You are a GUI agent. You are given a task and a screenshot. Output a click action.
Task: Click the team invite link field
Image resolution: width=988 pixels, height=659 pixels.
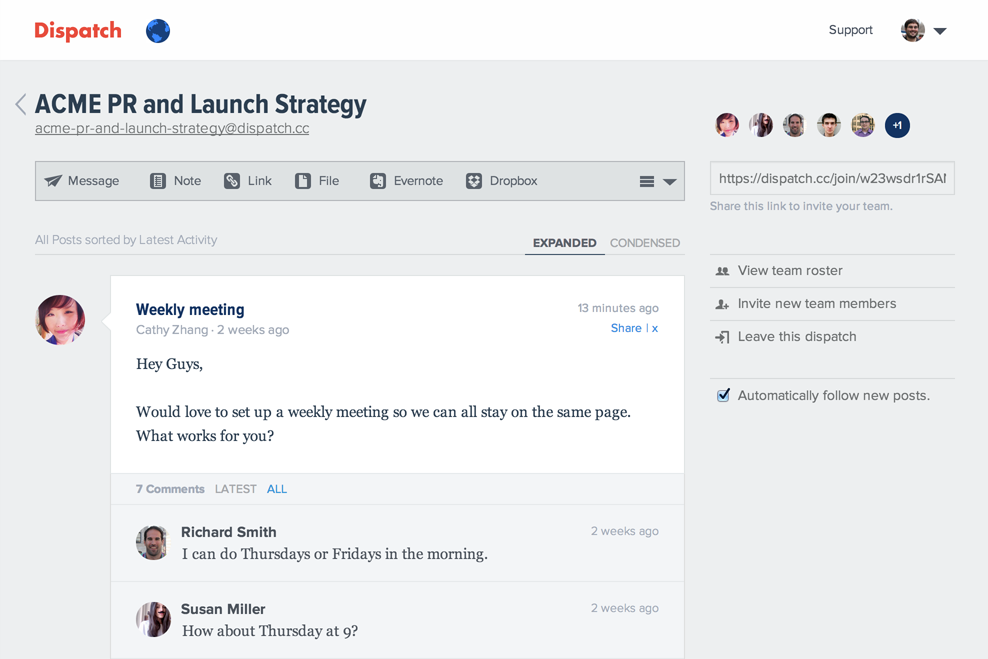[831, 177]
